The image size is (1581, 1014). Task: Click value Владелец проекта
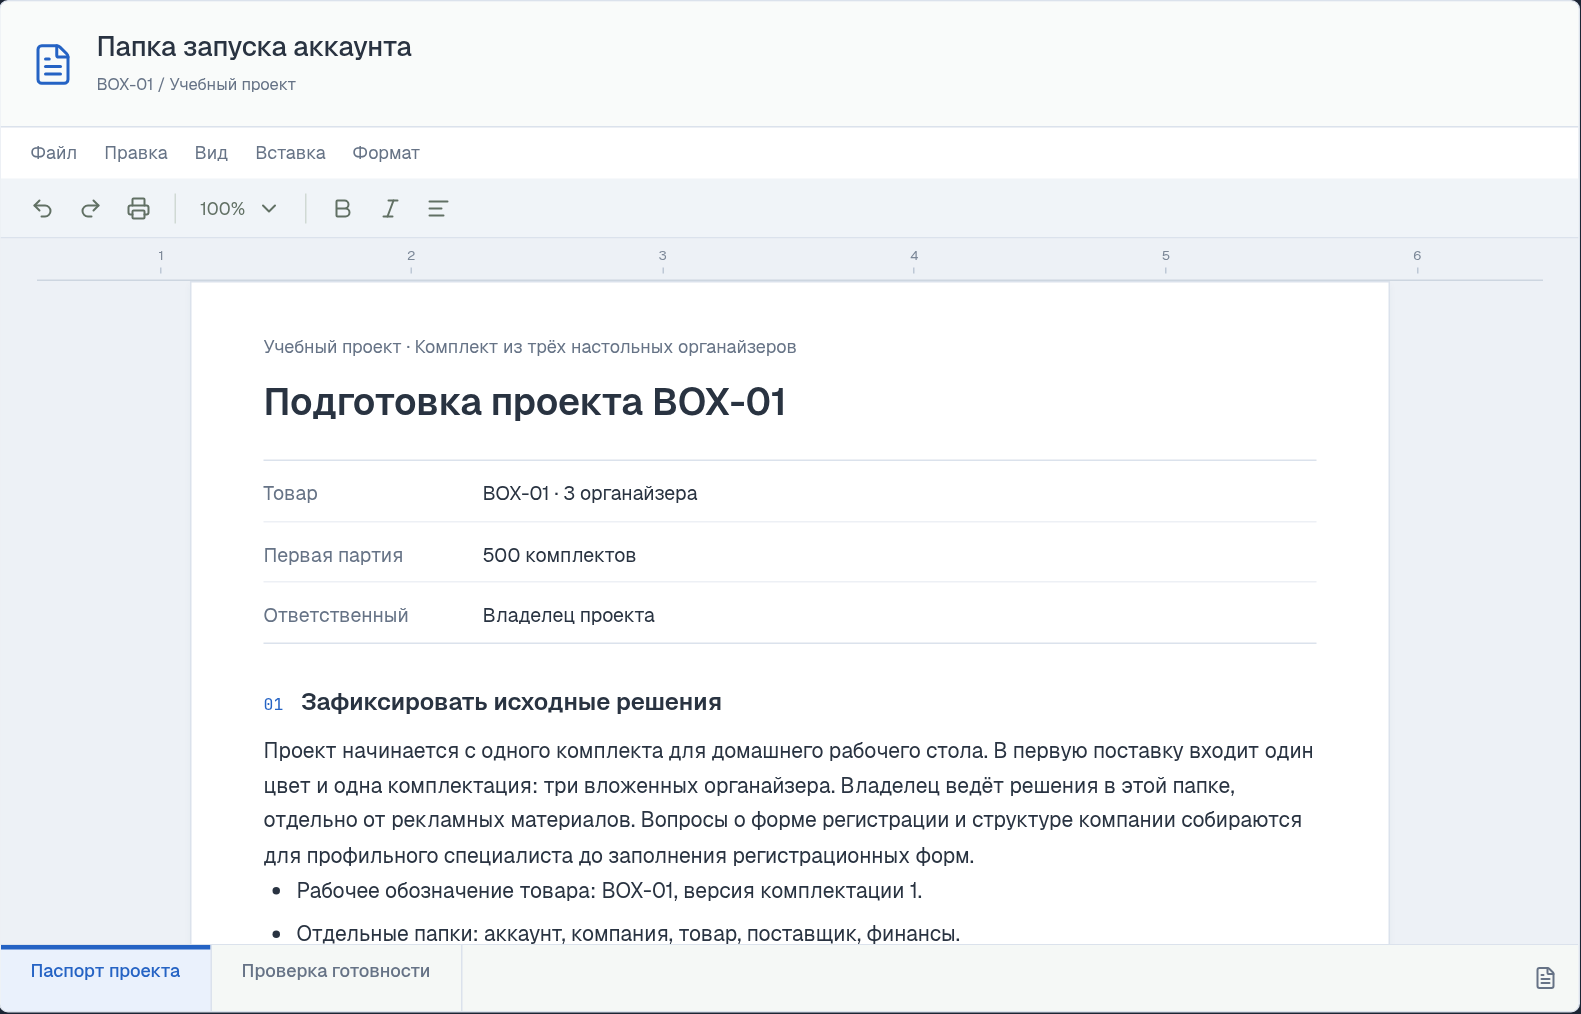[x=569, y=615]
